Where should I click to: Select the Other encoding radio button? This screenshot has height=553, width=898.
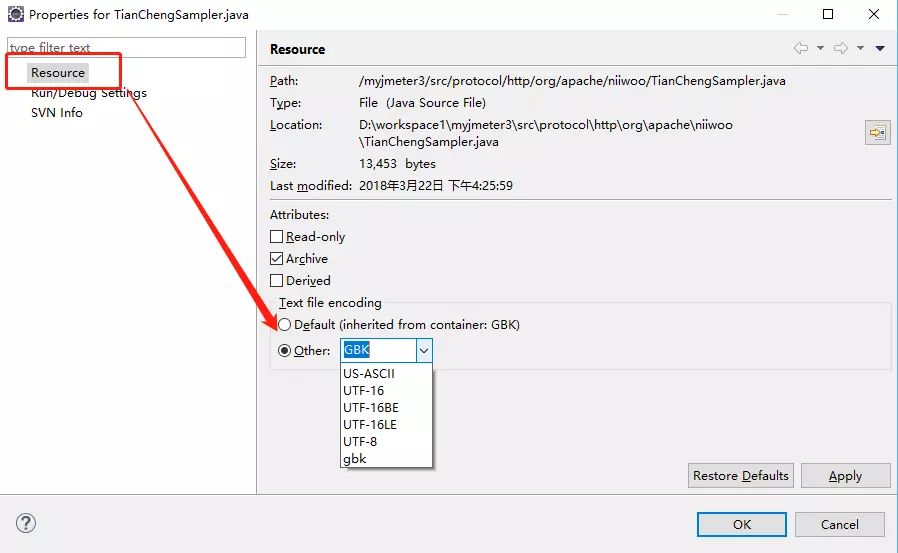(285, 350)
